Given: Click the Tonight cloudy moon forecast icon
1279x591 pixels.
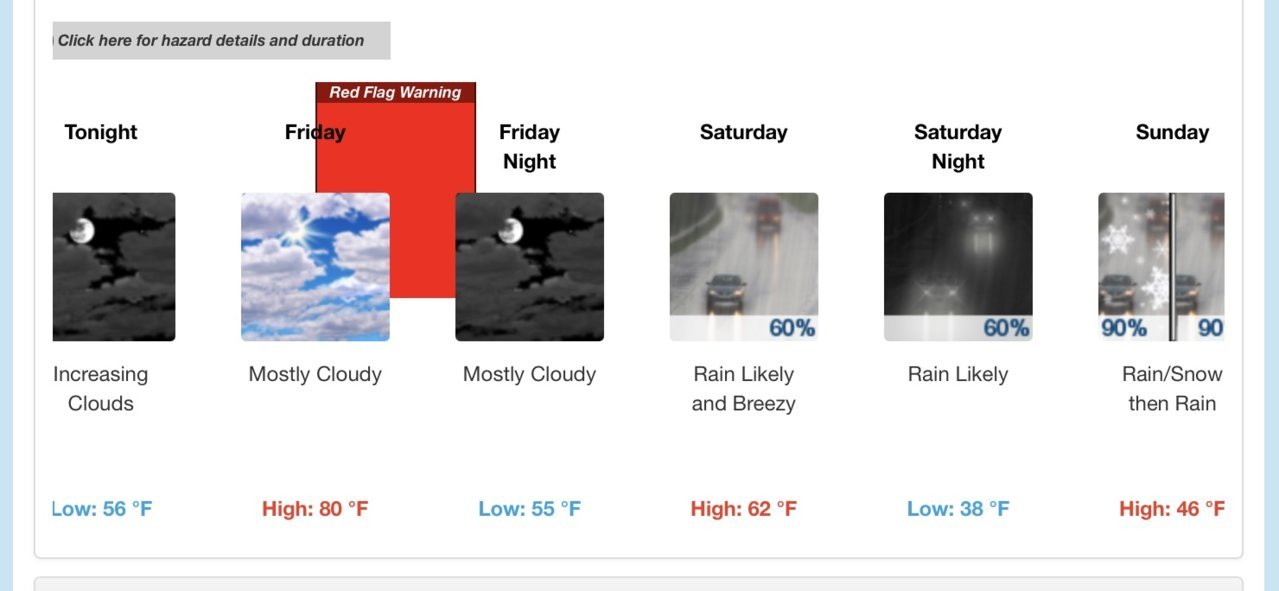Looking at the screenshot, I should (x=114, y=267).
